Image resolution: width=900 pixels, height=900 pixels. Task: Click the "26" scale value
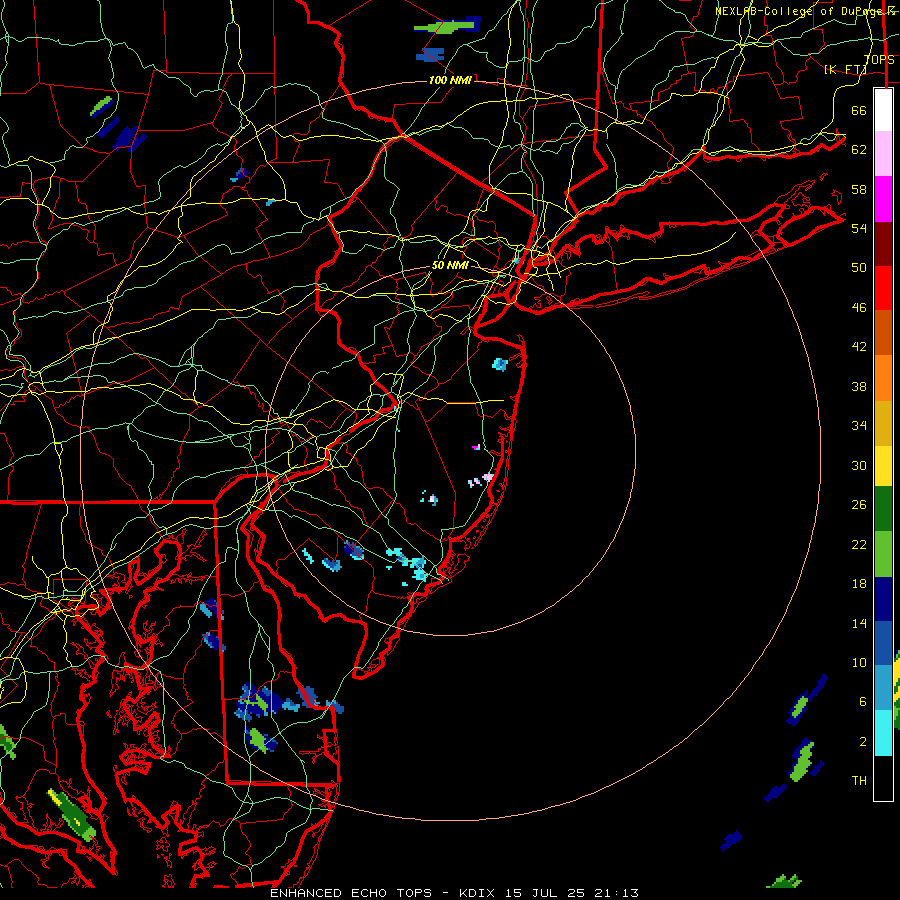(x=859, y=505)
